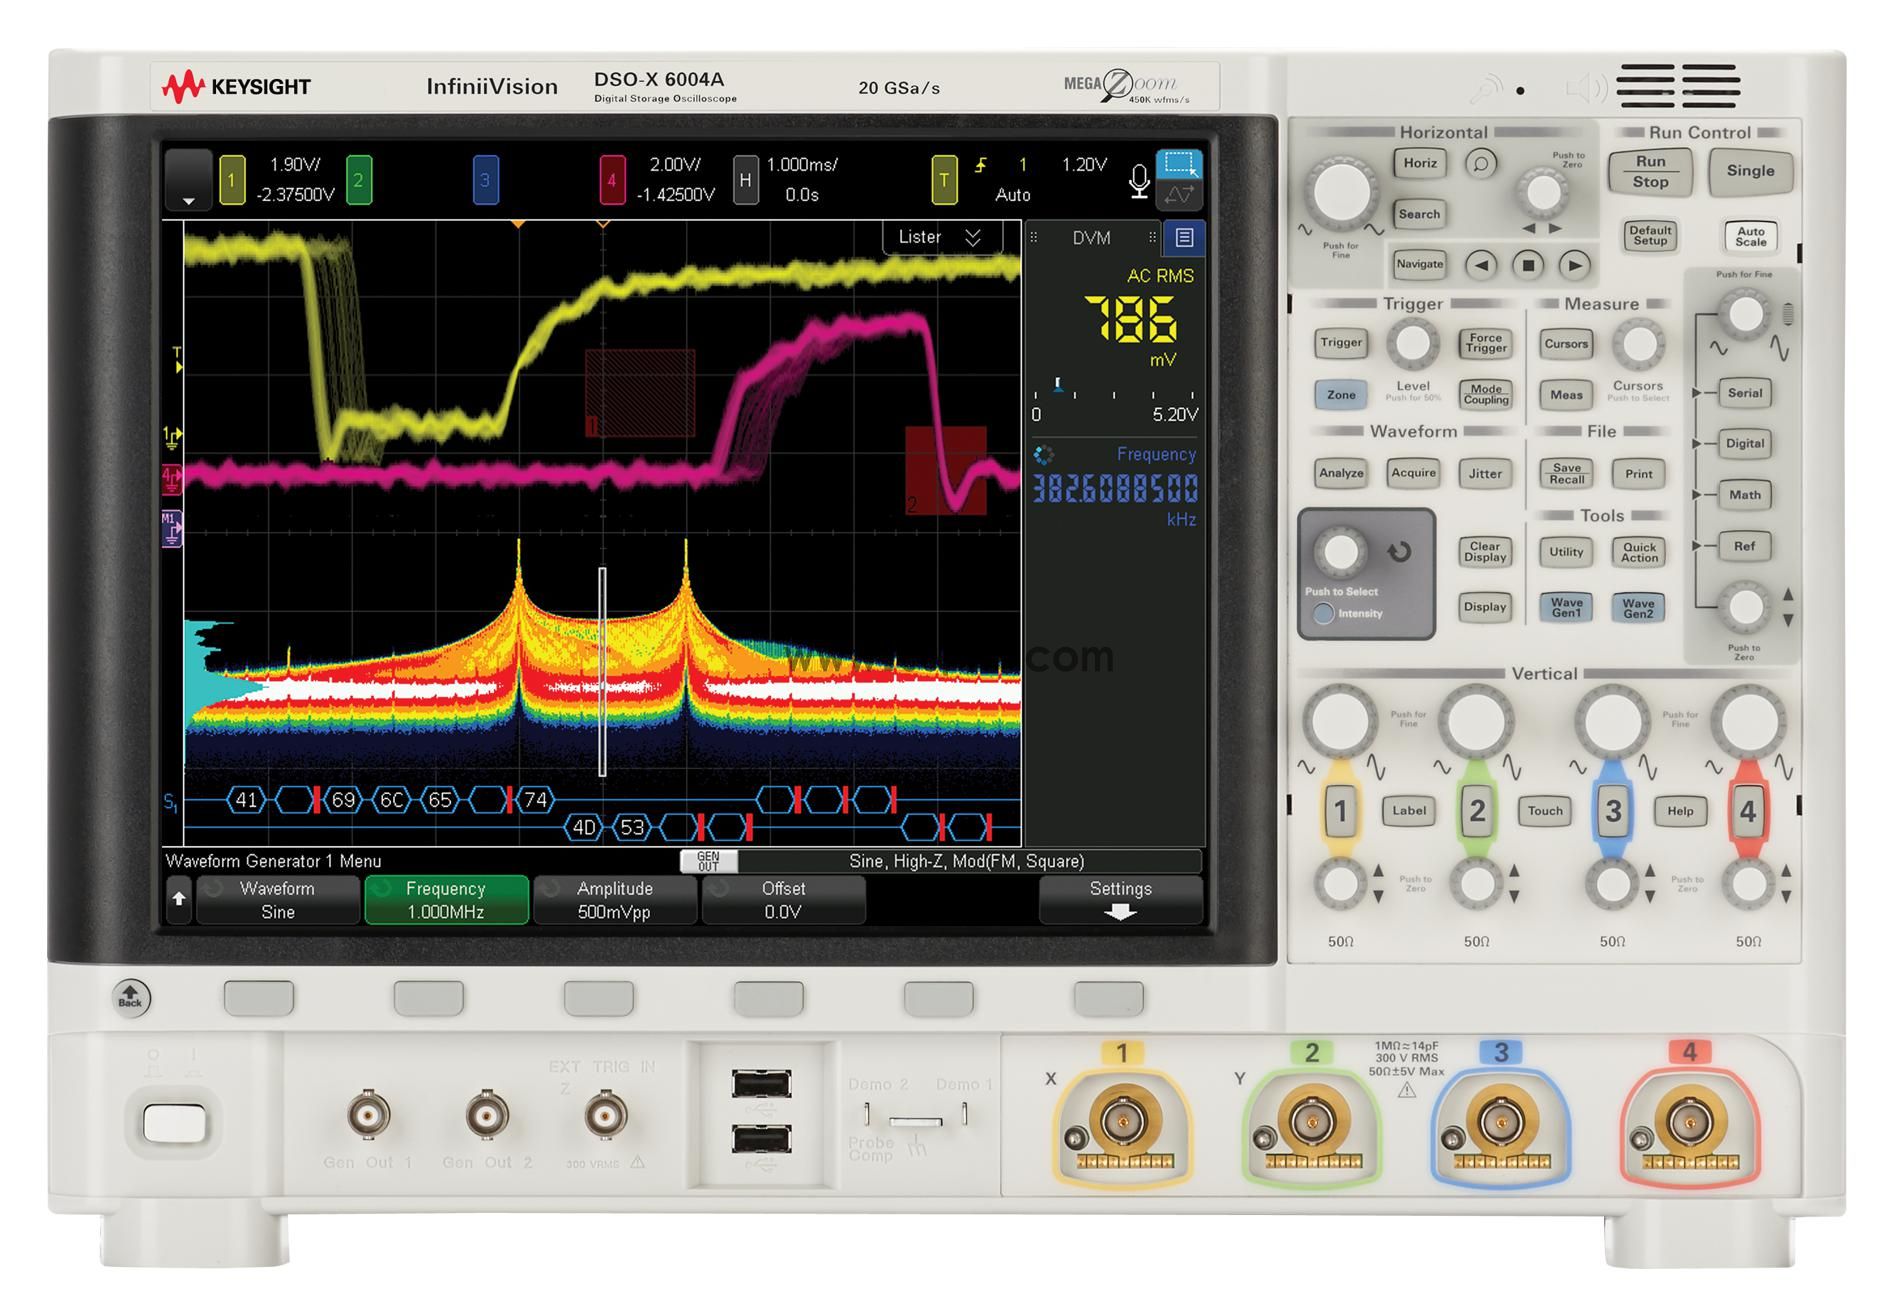Click the Force Trigger button

pyautogui.click(x=1486, y=344)
